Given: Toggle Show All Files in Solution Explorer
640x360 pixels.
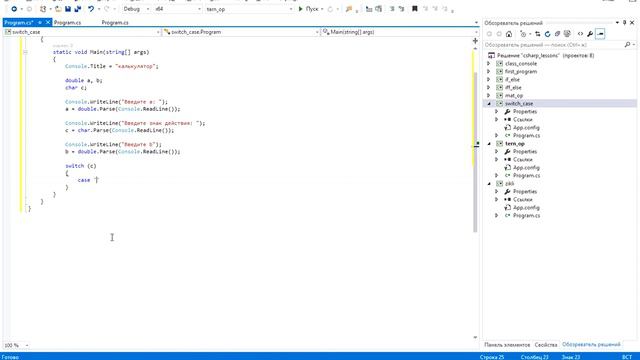Looking at the screenshot, I should pyautogui.click(x=567, y=34).
